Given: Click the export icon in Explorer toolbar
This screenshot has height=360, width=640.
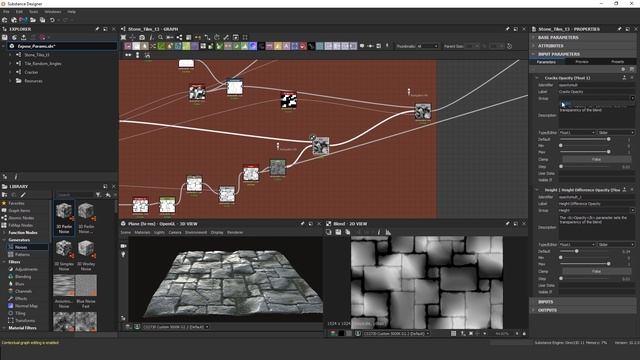Looking at the screenshot, I should pyautogui.click(x=24, y=38).
